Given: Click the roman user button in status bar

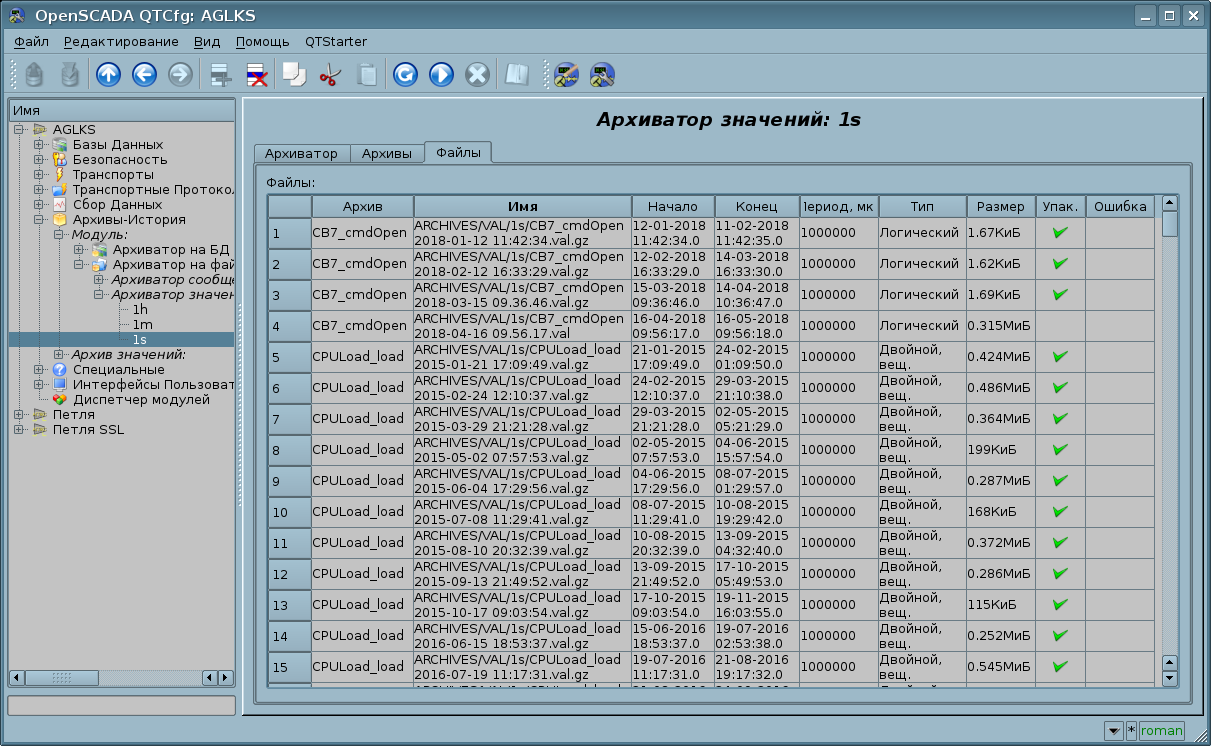Looking at the screenshot, I should [x=1161, y=731].
